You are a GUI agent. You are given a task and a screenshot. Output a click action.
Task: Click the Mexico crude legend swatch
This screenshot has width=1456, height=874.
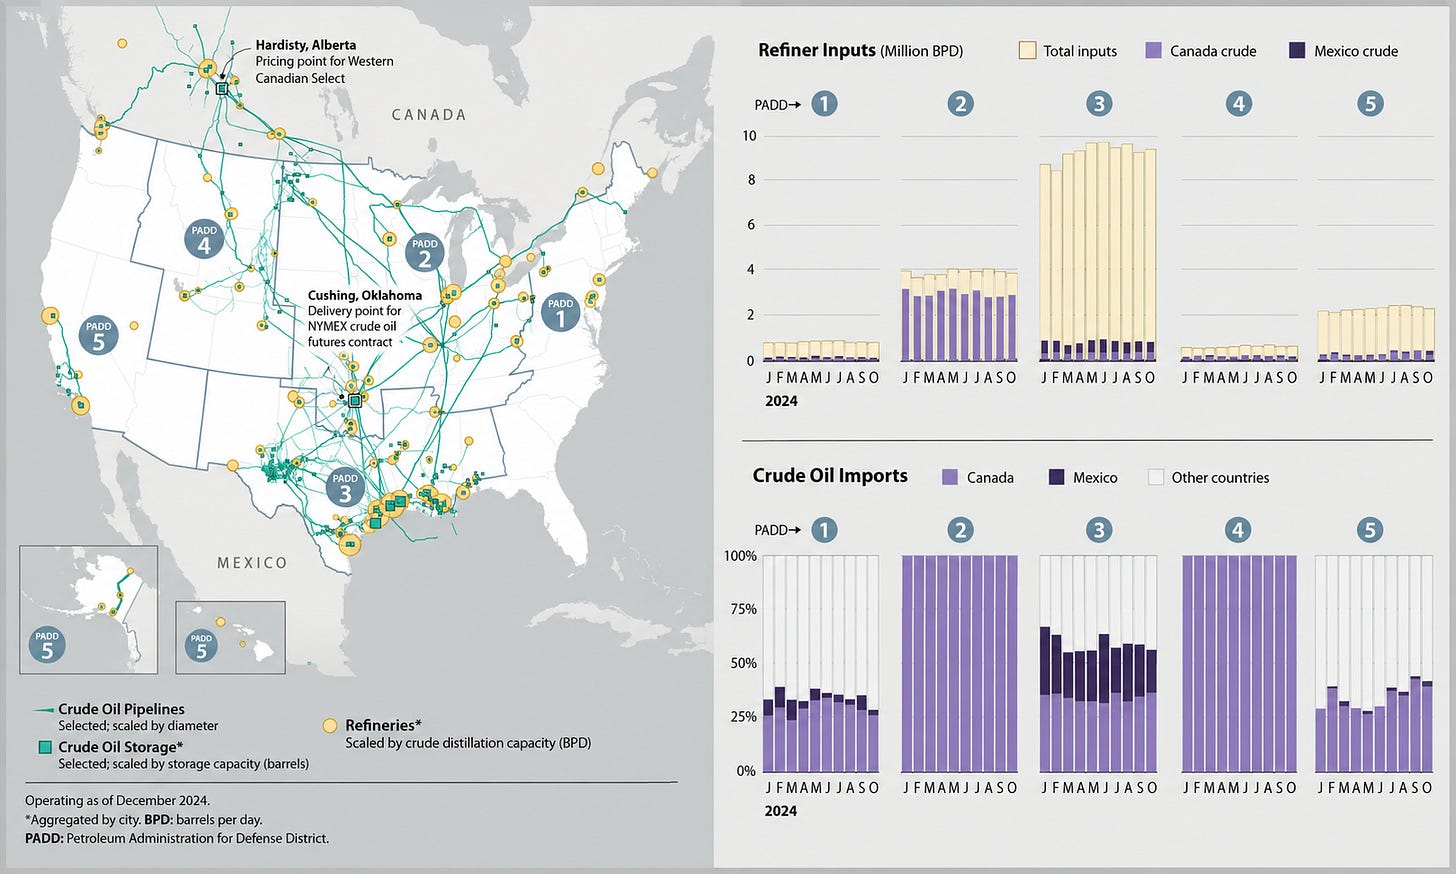pos(1296,50)
